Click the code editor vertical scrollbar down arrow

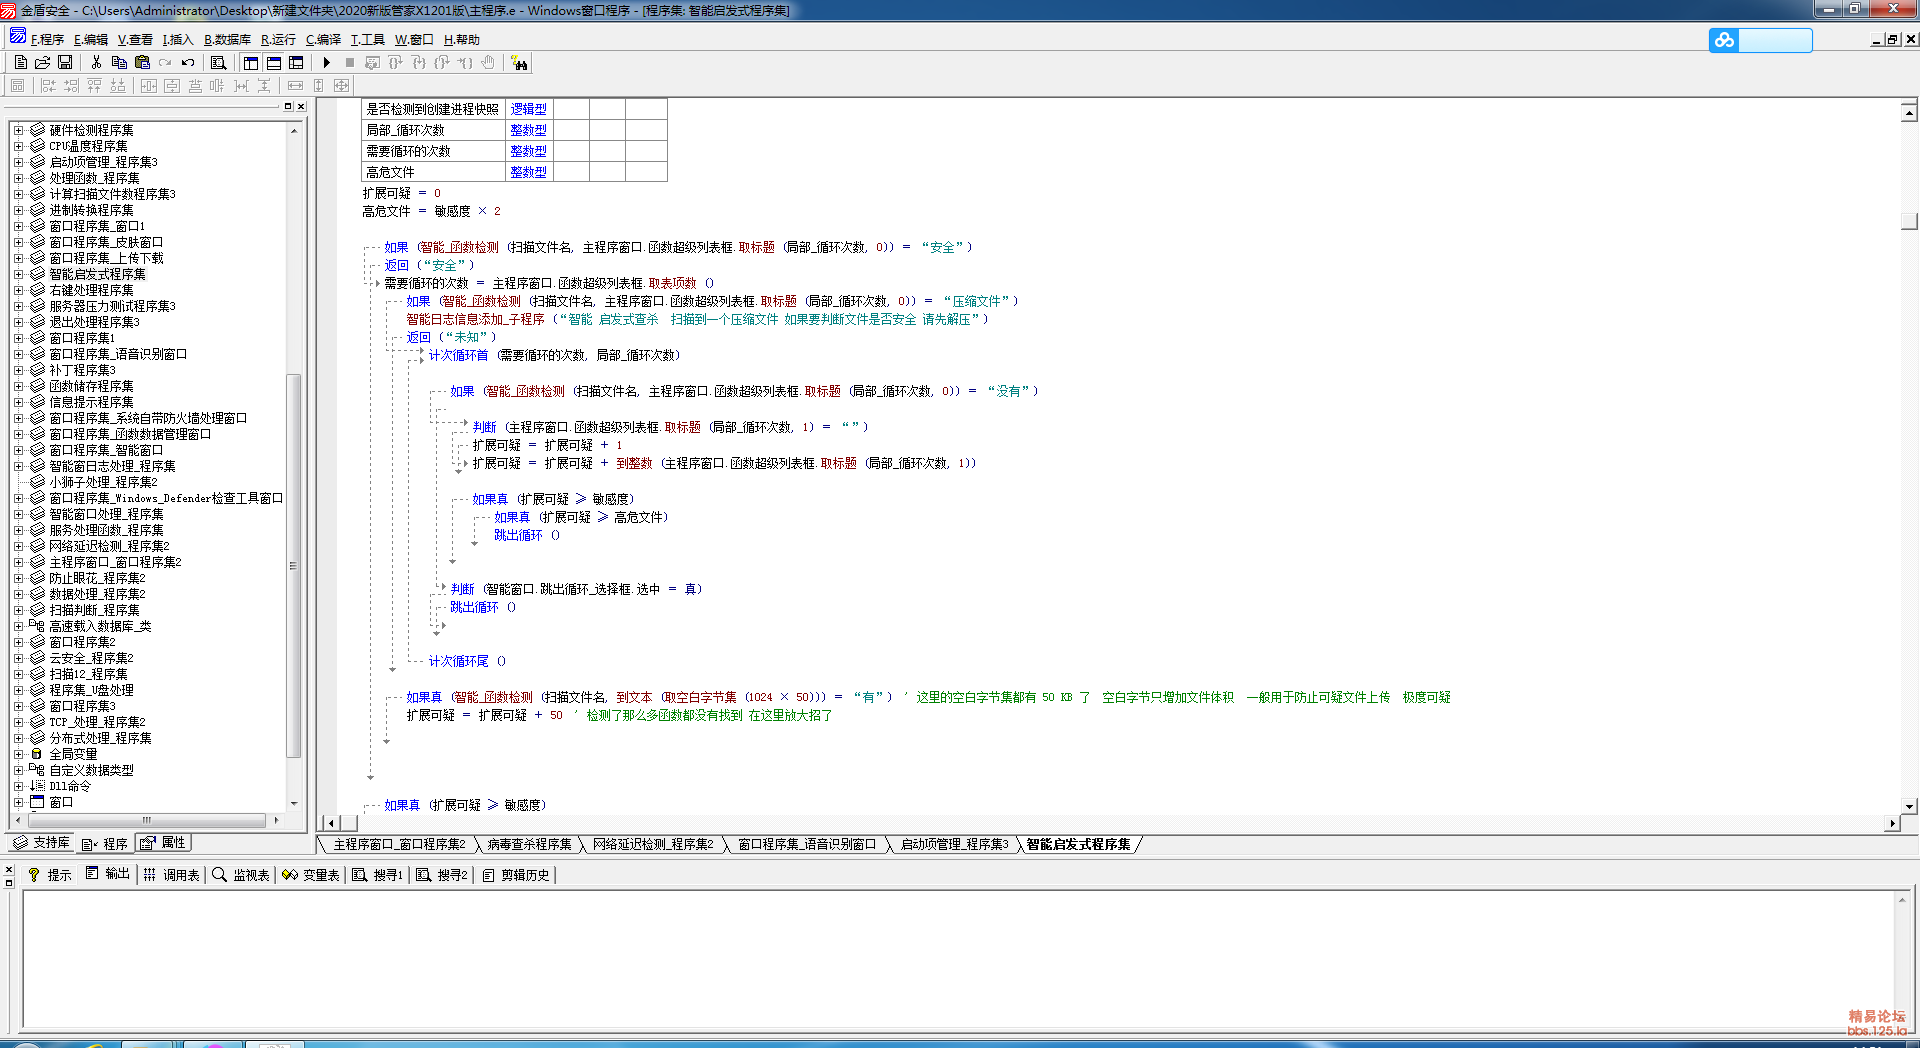click(x=1909, y=806)
